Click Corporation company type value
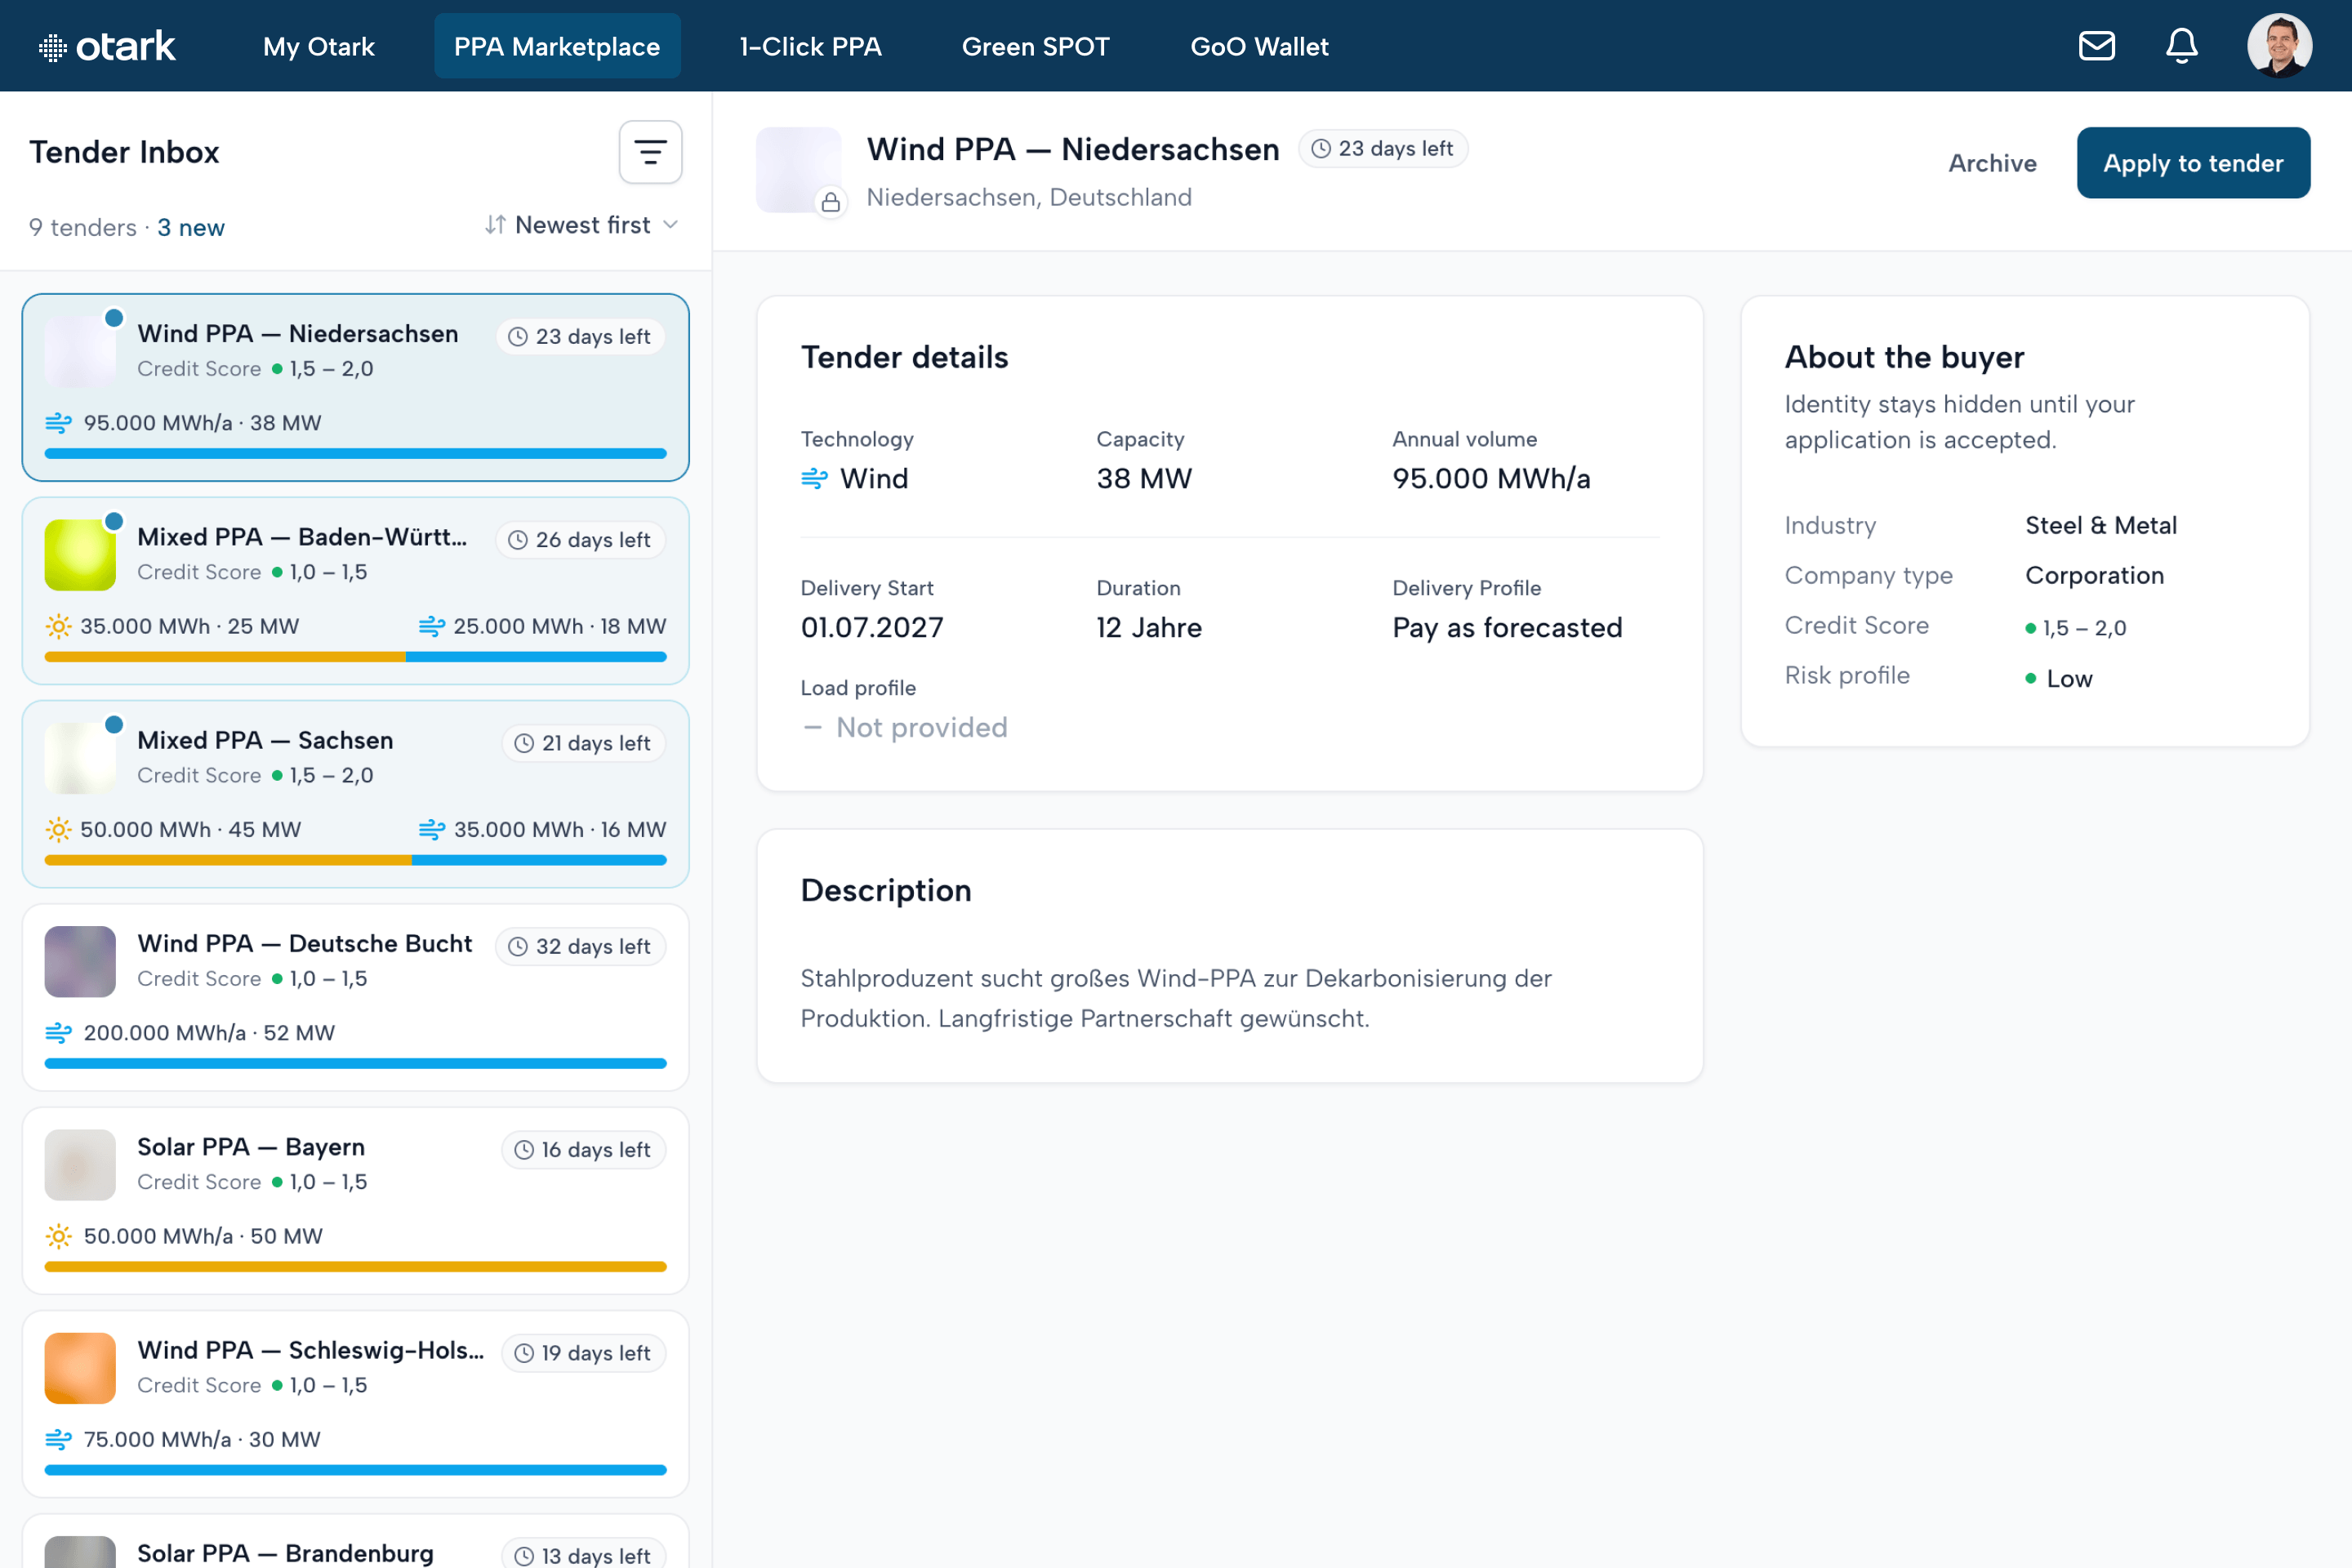The image size is (2352, 1568). click(x=2094, y=576)
